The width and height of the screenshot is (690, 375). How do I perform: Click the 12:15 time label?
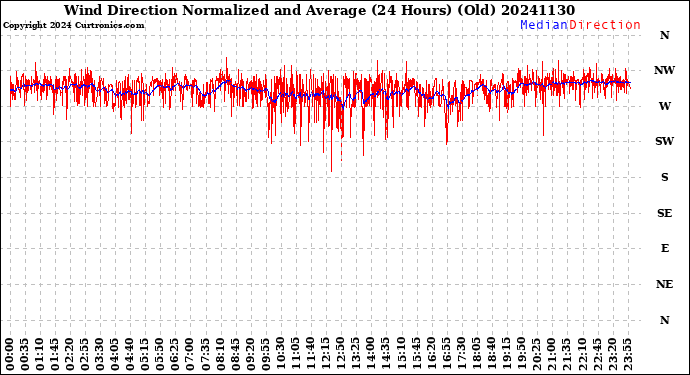(x=325, y=354)
